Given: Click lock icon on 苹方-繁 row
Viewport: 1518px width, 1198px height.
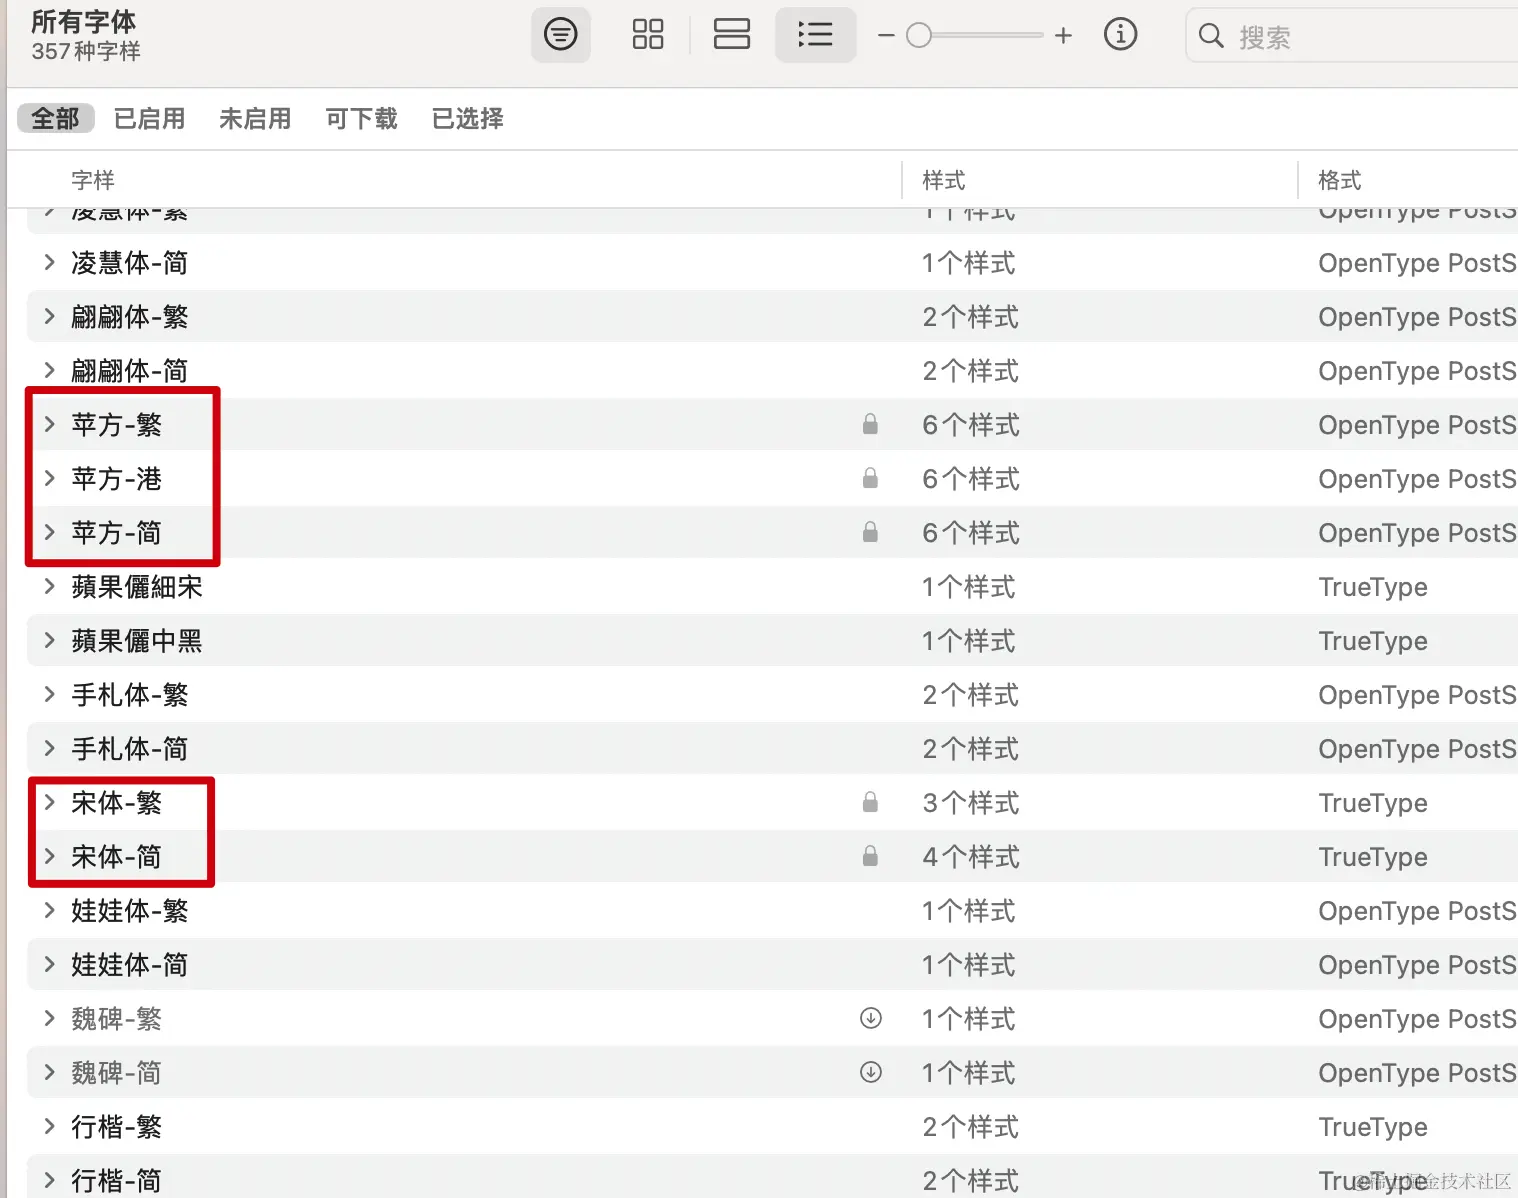Looking at the screenshot, I should coord(870,424).
